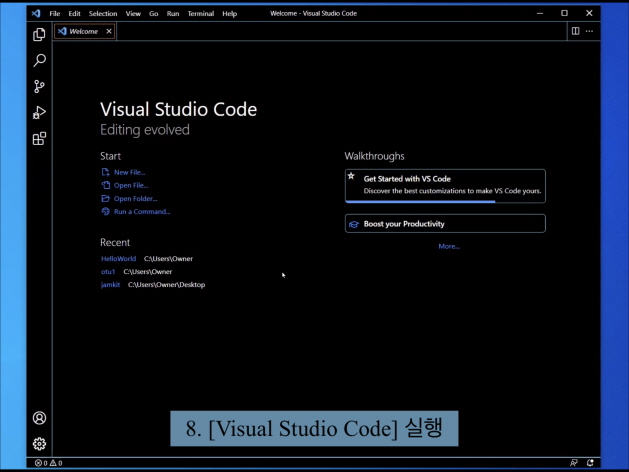Click the 'Editing evolved' subtitle text
The width and height of the screenshot is (629, 472).
[145, 130]
